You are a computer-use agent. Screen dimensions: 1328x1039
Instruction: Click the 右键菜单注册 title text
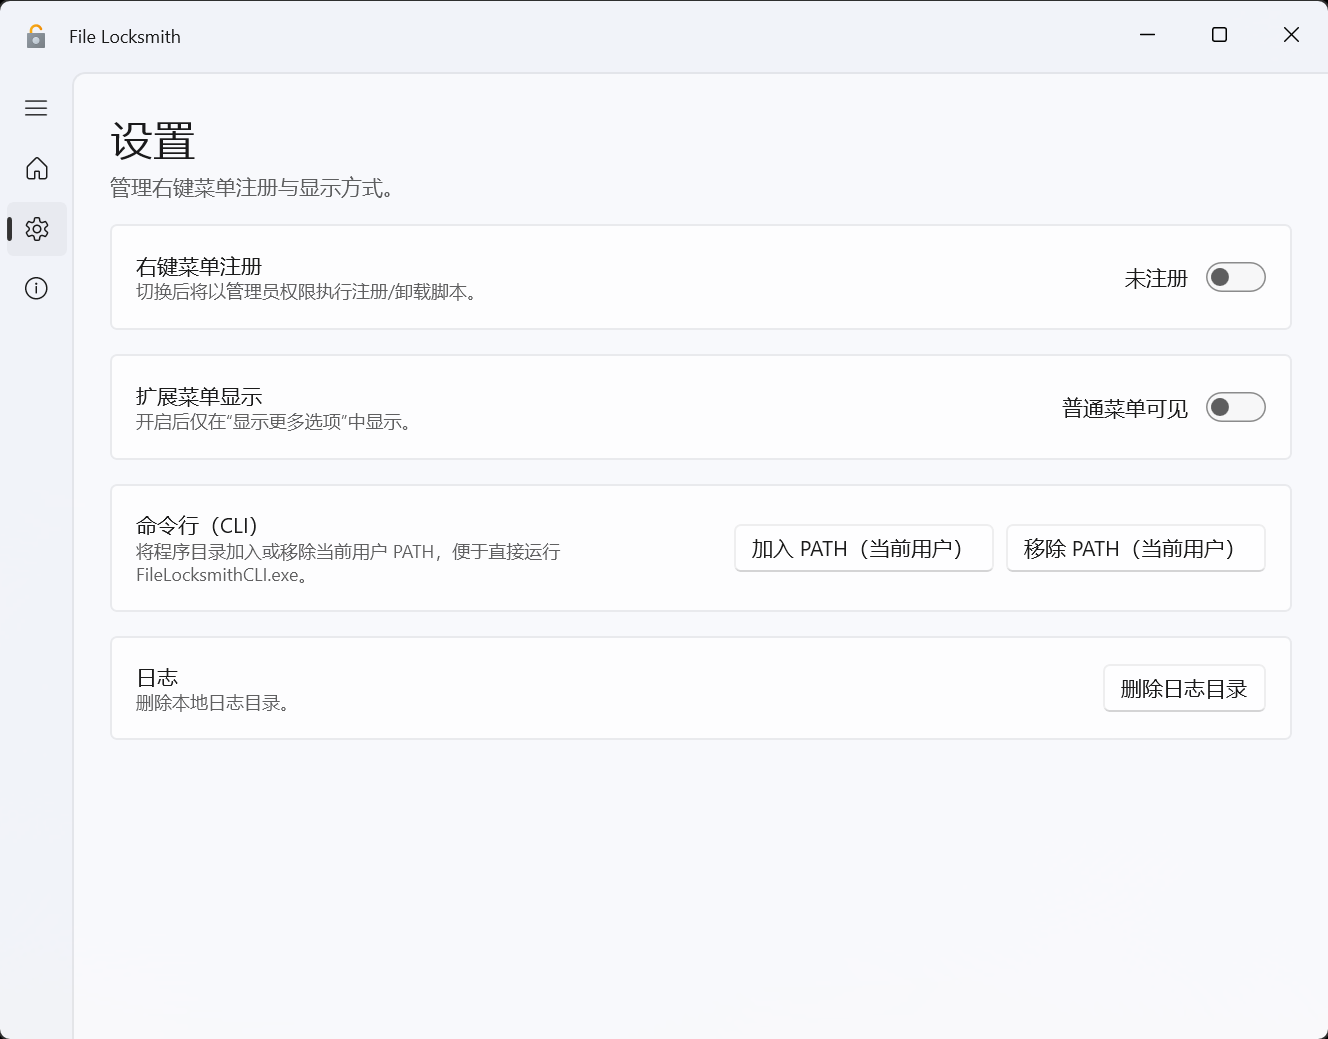point(199,267)
